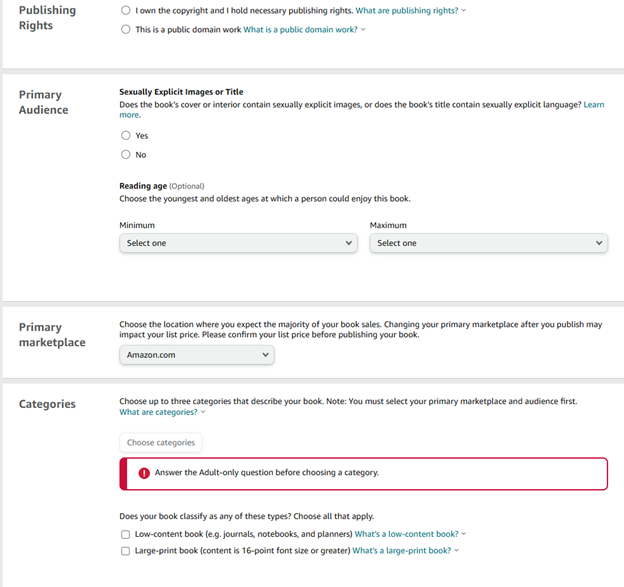Open the Amazon.com primary marketplace dropdown
The height and width of the screenshot is (587, 624).
click(x=197, y=355)
